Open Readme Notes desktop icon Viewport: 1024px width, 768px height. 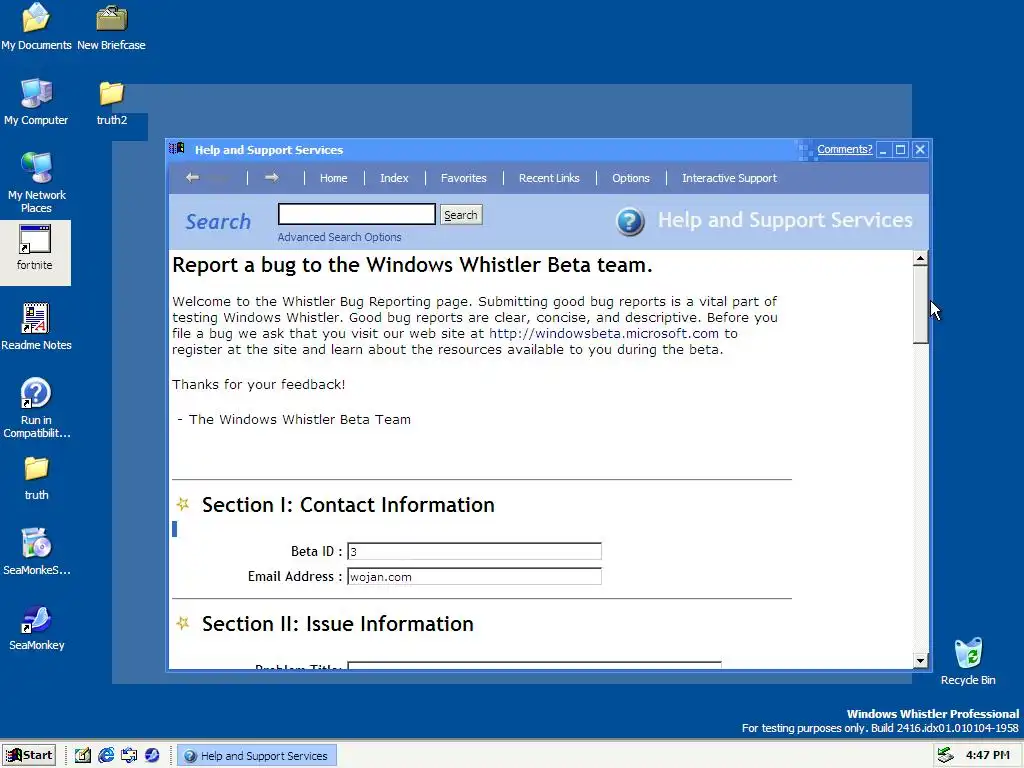36,327
